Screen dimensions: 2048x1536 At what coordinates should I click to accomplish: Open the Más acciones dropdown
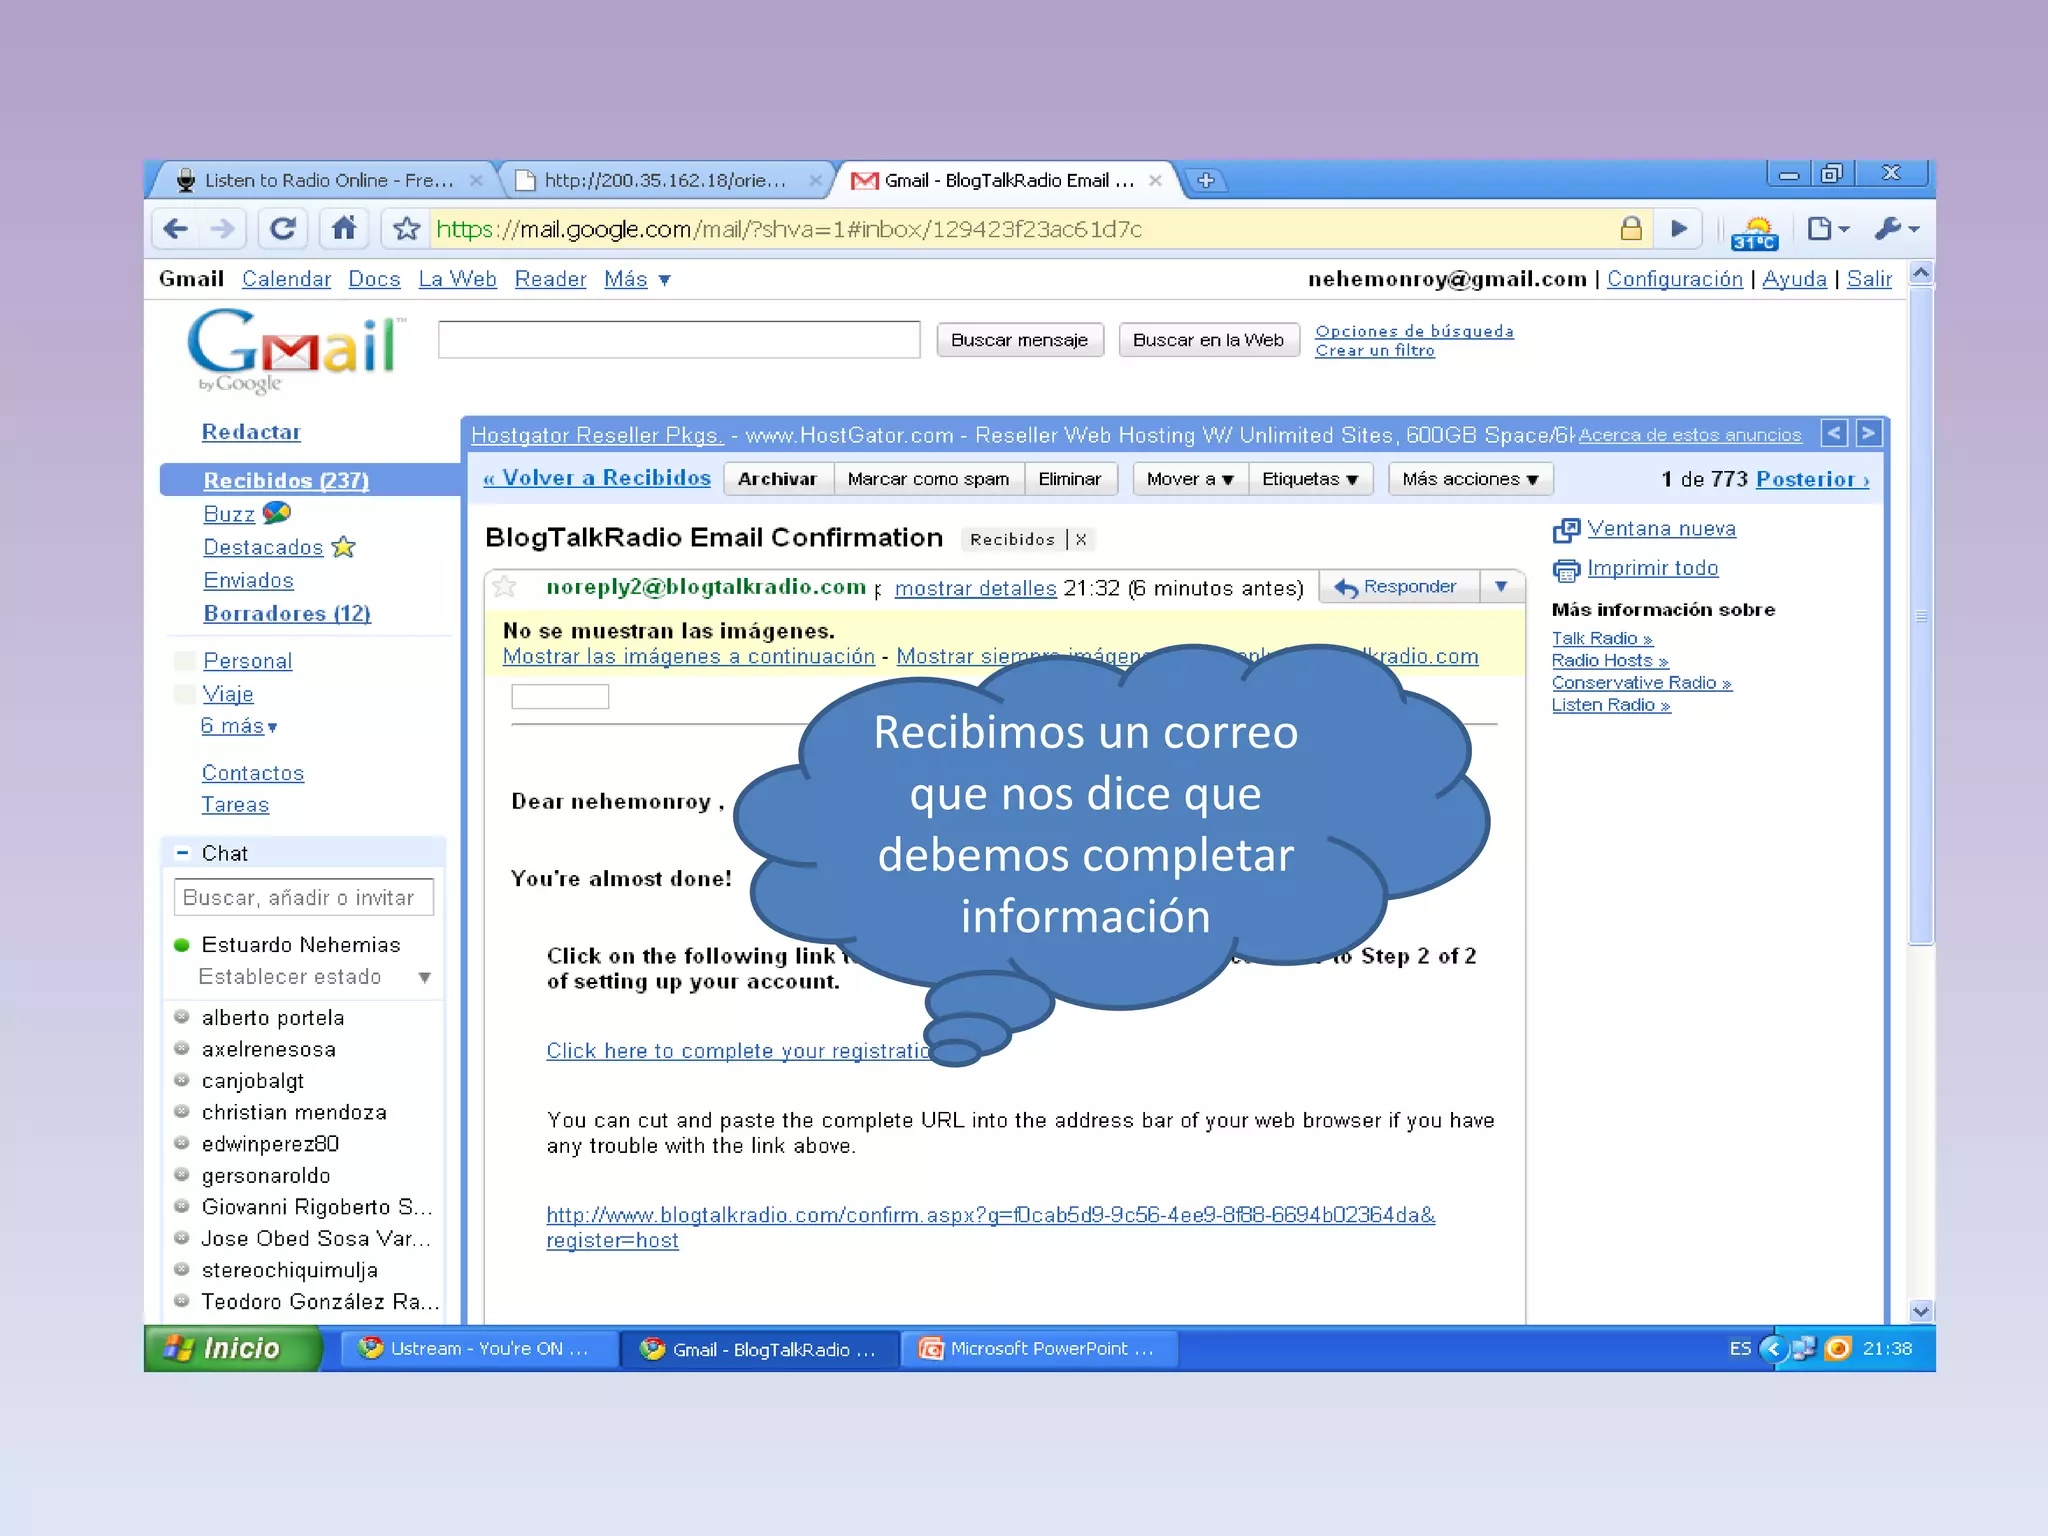[1470, 479]
